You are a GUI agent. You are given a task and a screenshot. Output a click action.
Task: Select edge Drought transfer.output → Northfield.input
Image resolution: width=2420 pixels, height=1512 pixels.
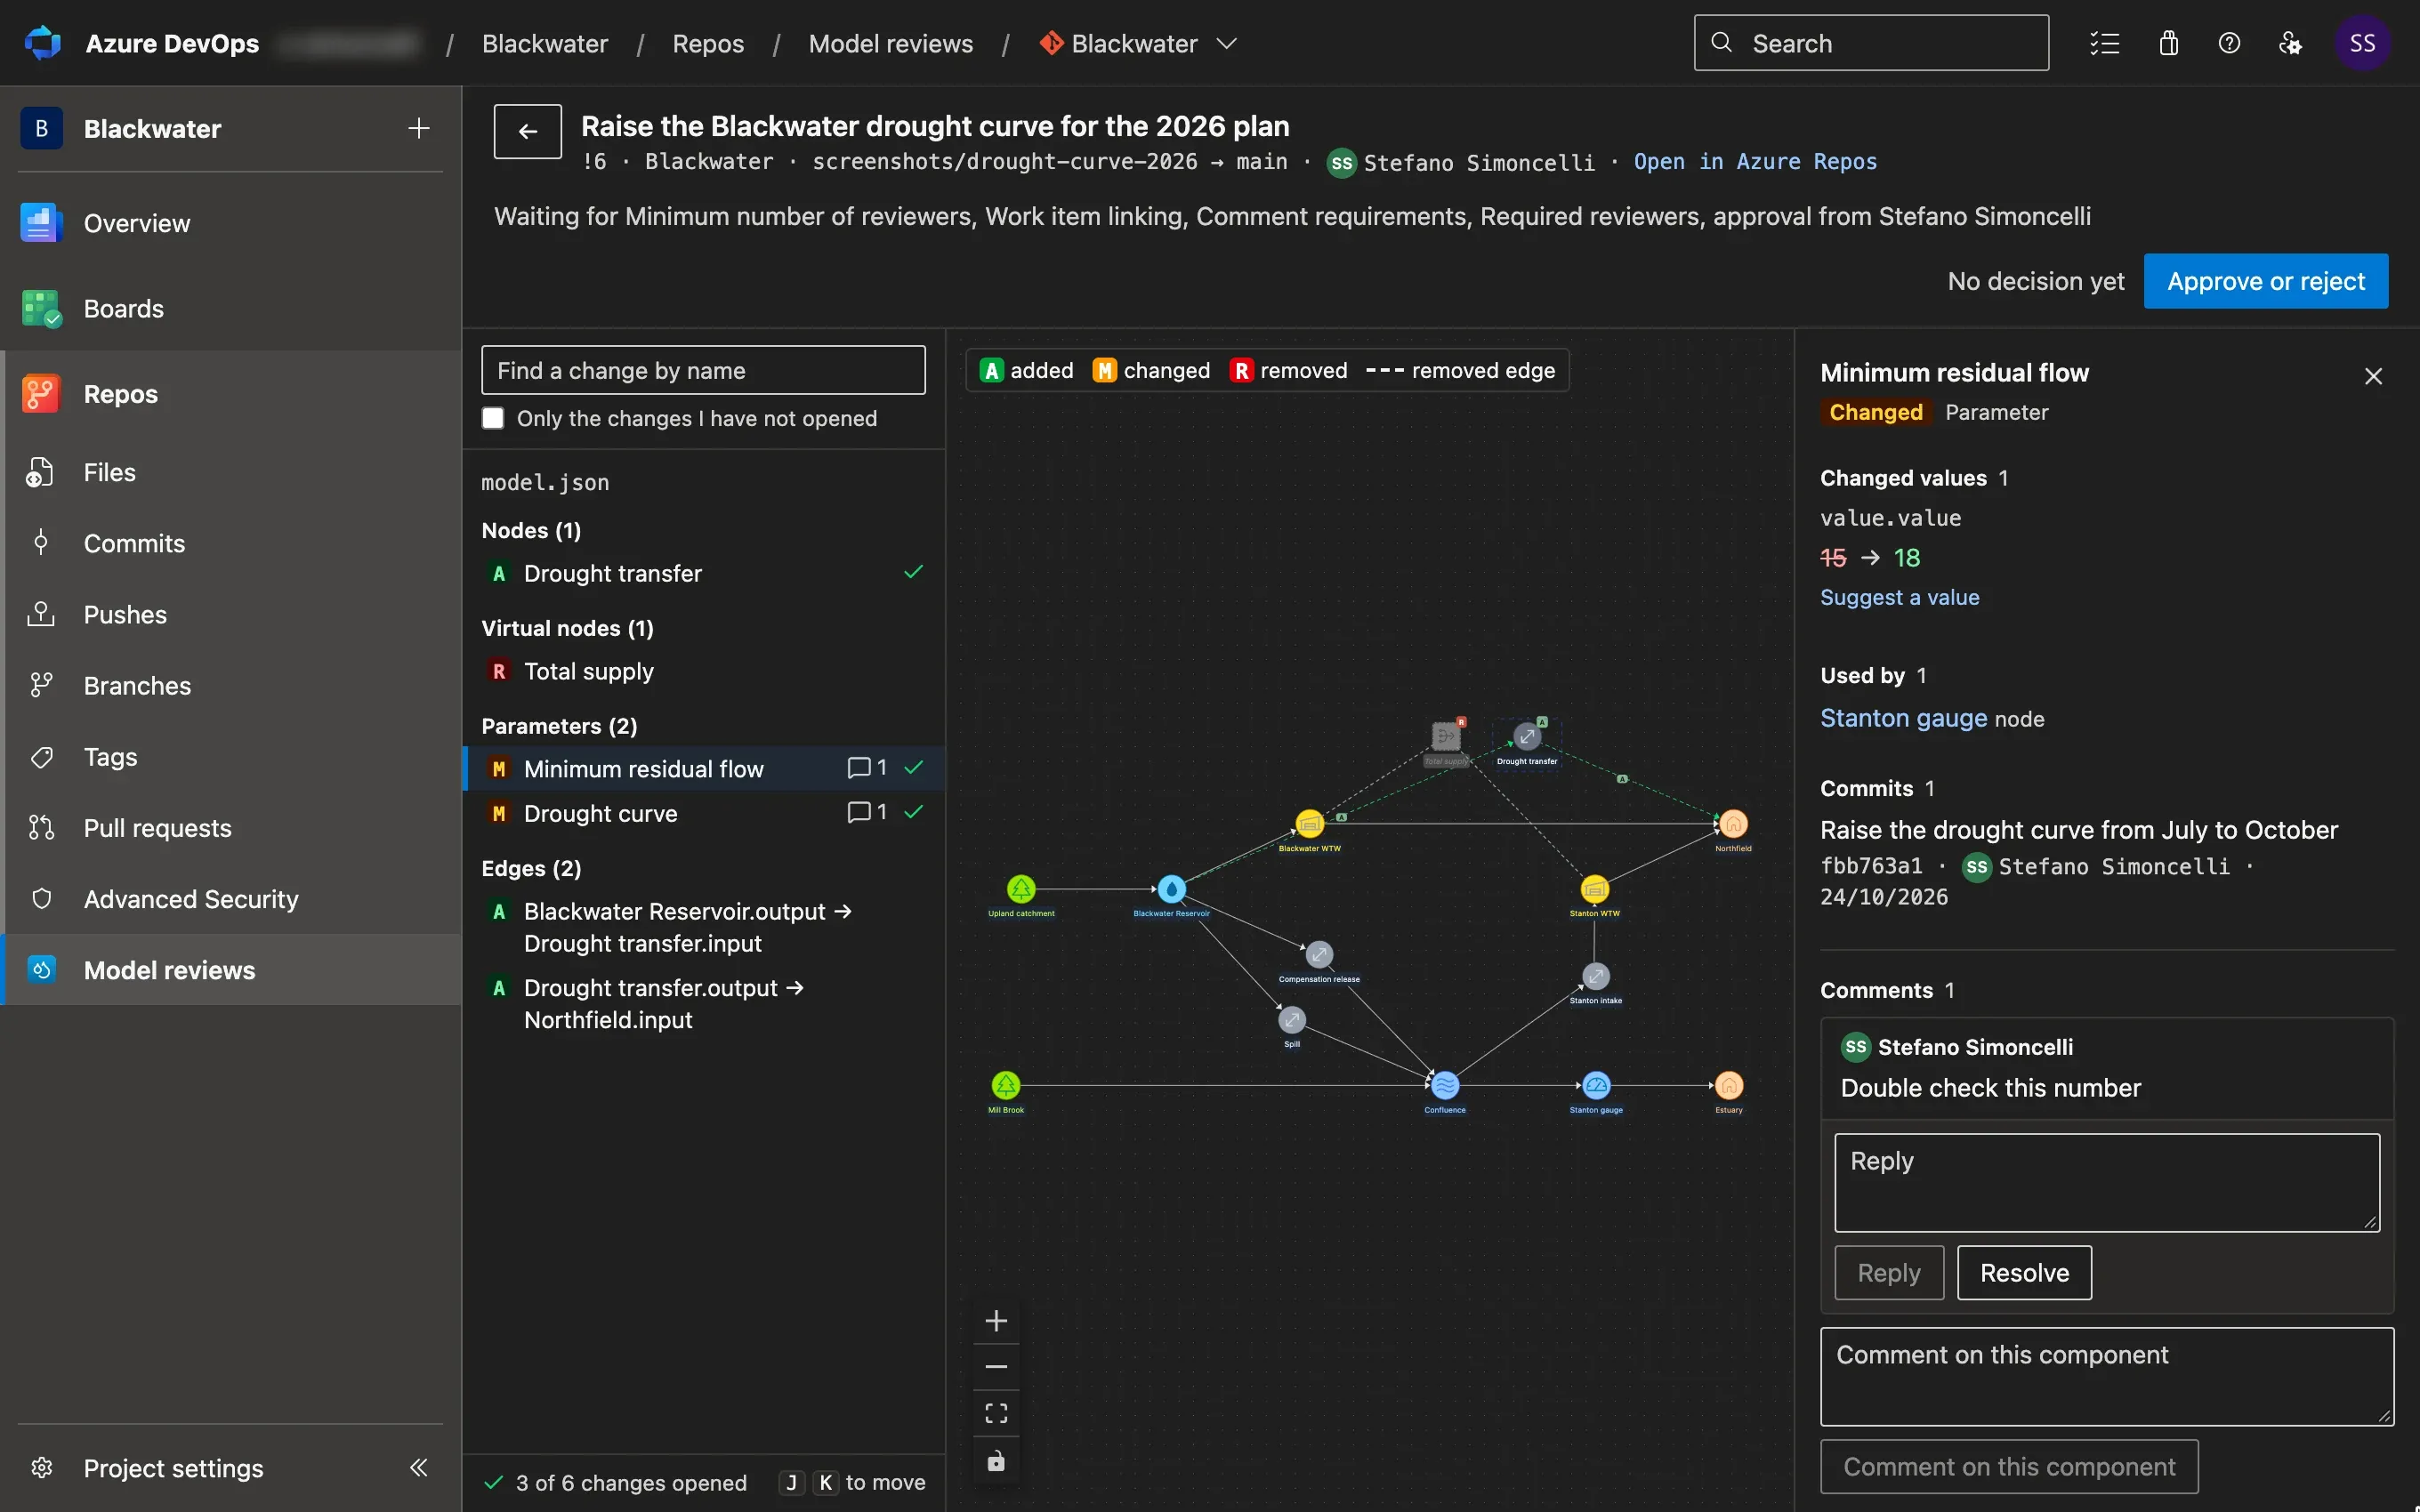point(703,1003)
